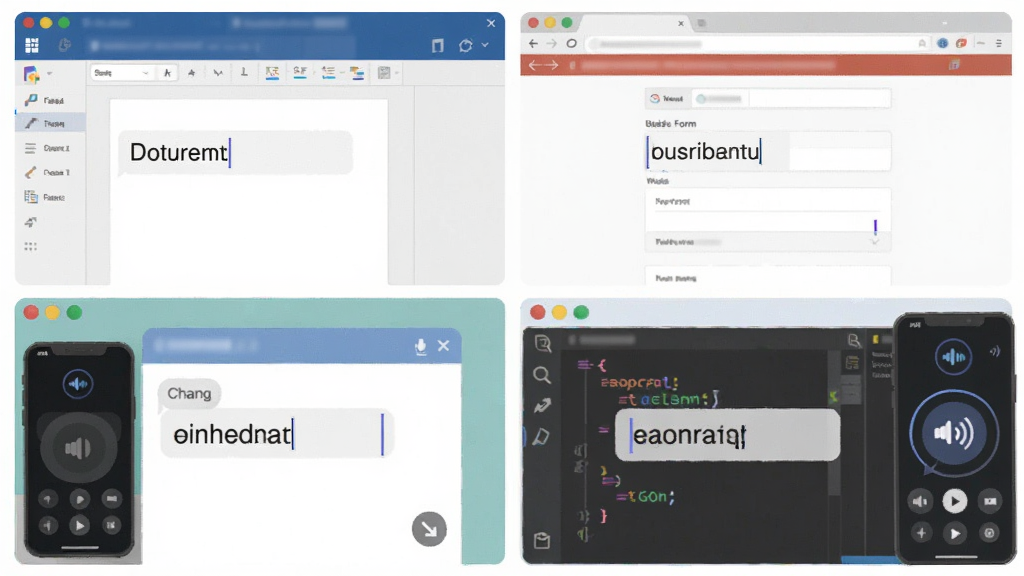Select the pen tool in document sidebar
This screenshot has height=576, width=1024.
pos(50,123)
